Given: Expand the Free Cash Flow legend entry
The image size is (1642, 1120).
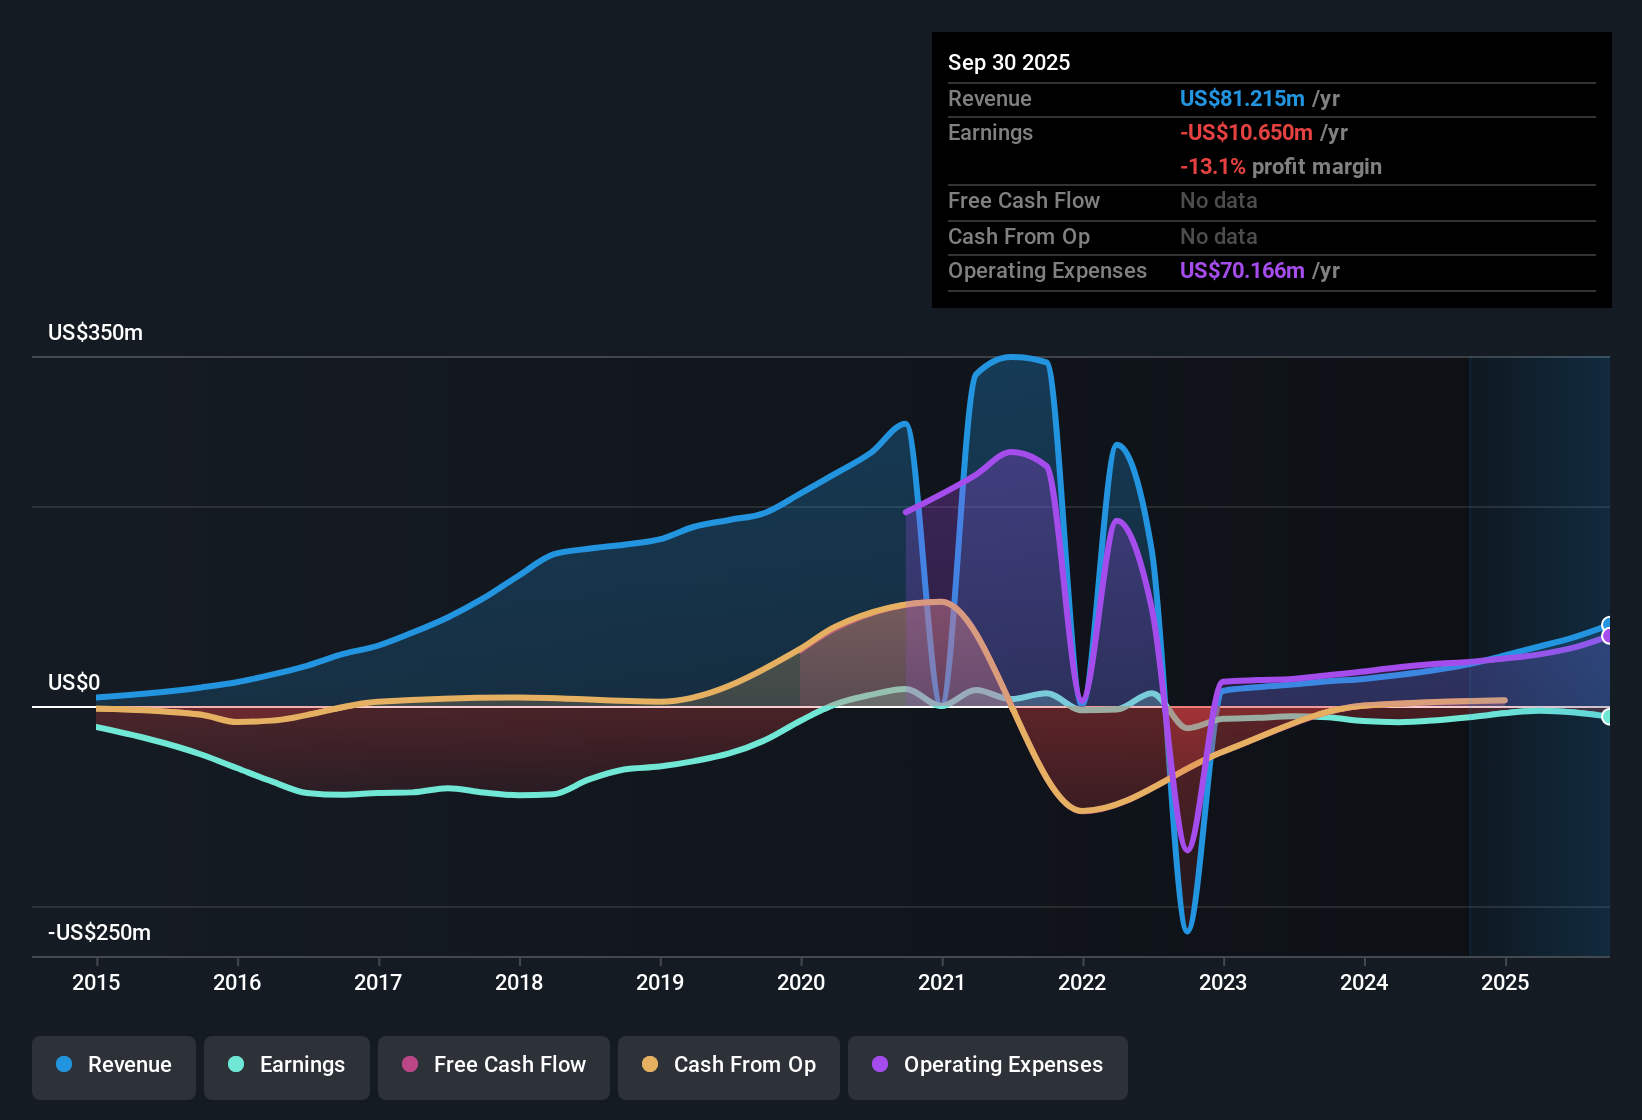Looking at the screenshot, I should [x=493, y=1065].
